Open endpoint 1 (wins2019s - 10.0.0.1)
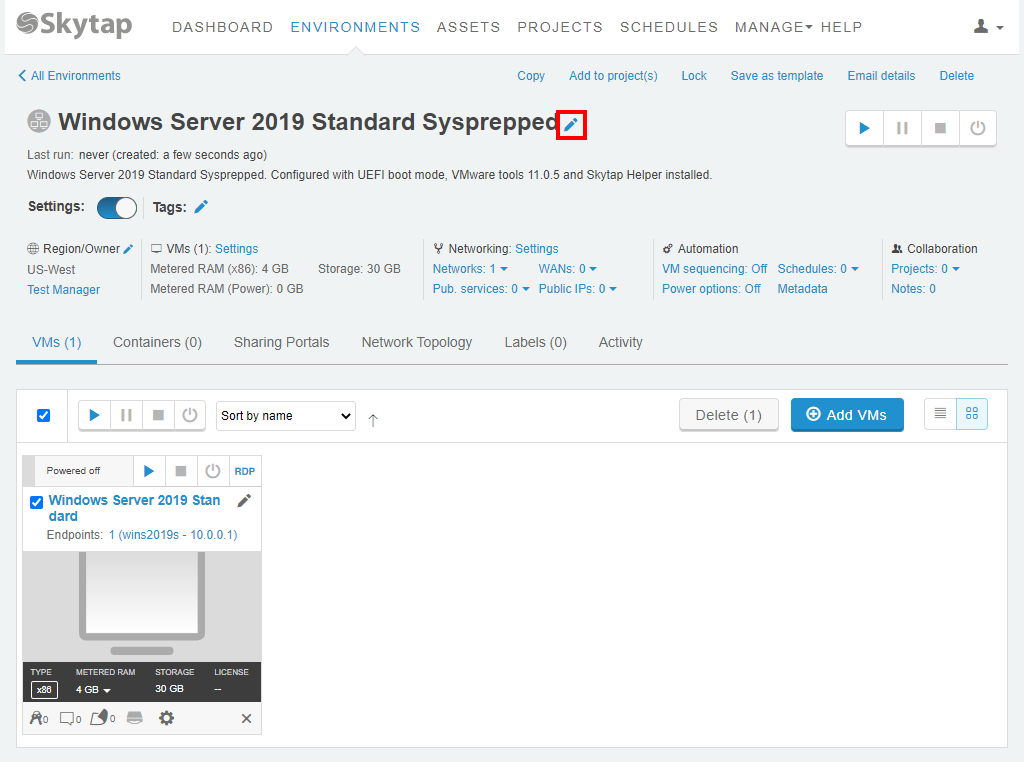This screenshot has height=762, width=1024. (x=173, y=535)
